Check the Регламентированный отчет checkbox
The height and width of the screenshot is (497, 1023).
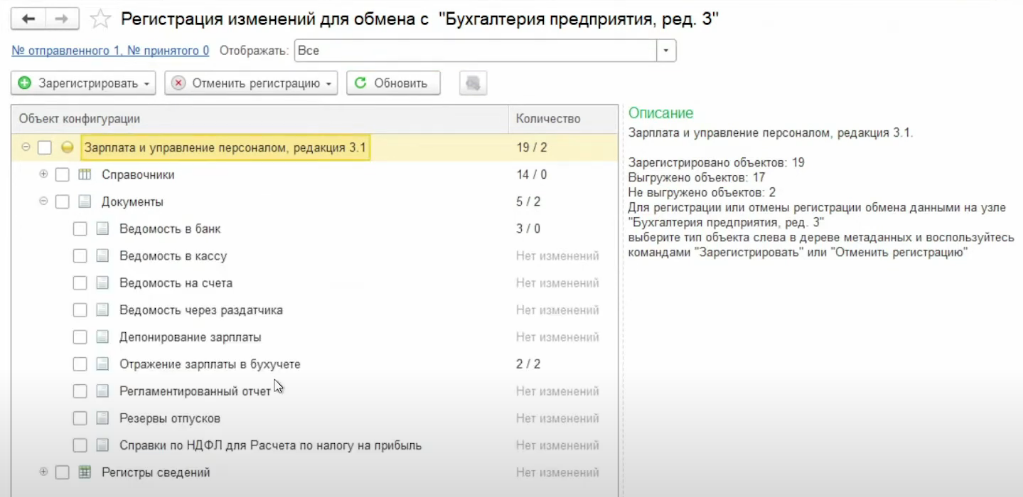[x=80, y=391]
